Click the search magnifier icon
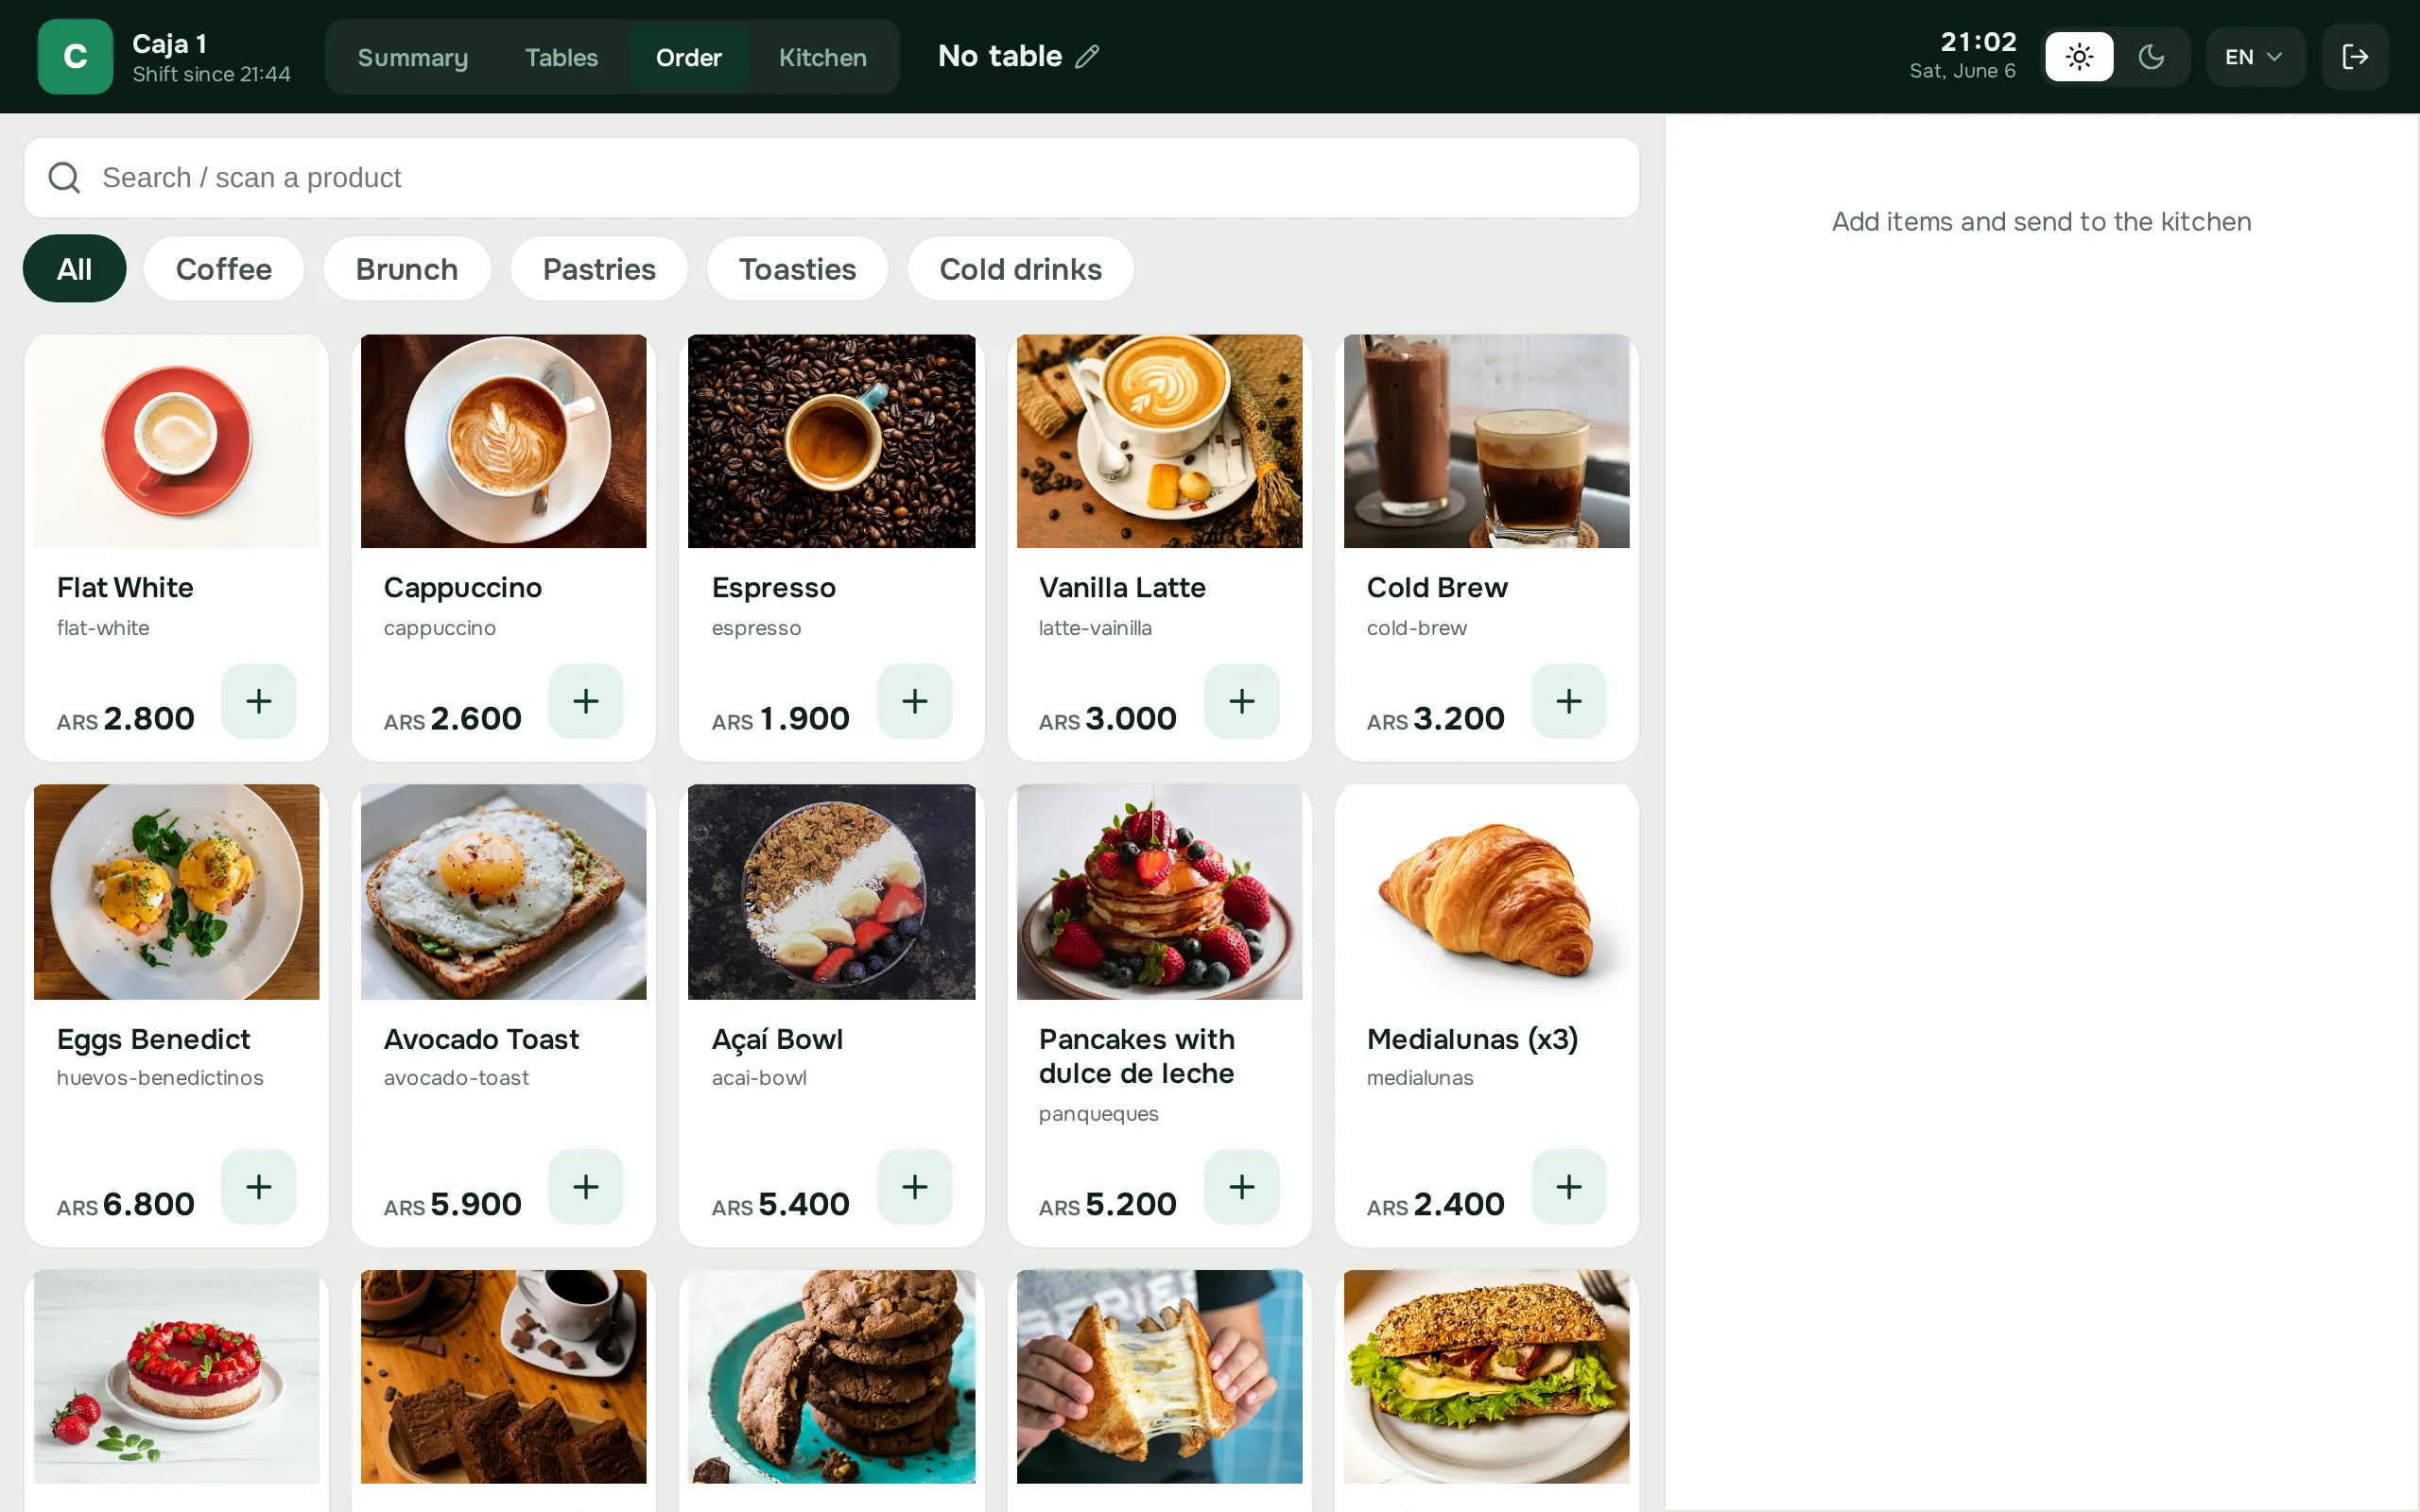The width and height of the screenshot is (2420, 1512). point(64,178)
